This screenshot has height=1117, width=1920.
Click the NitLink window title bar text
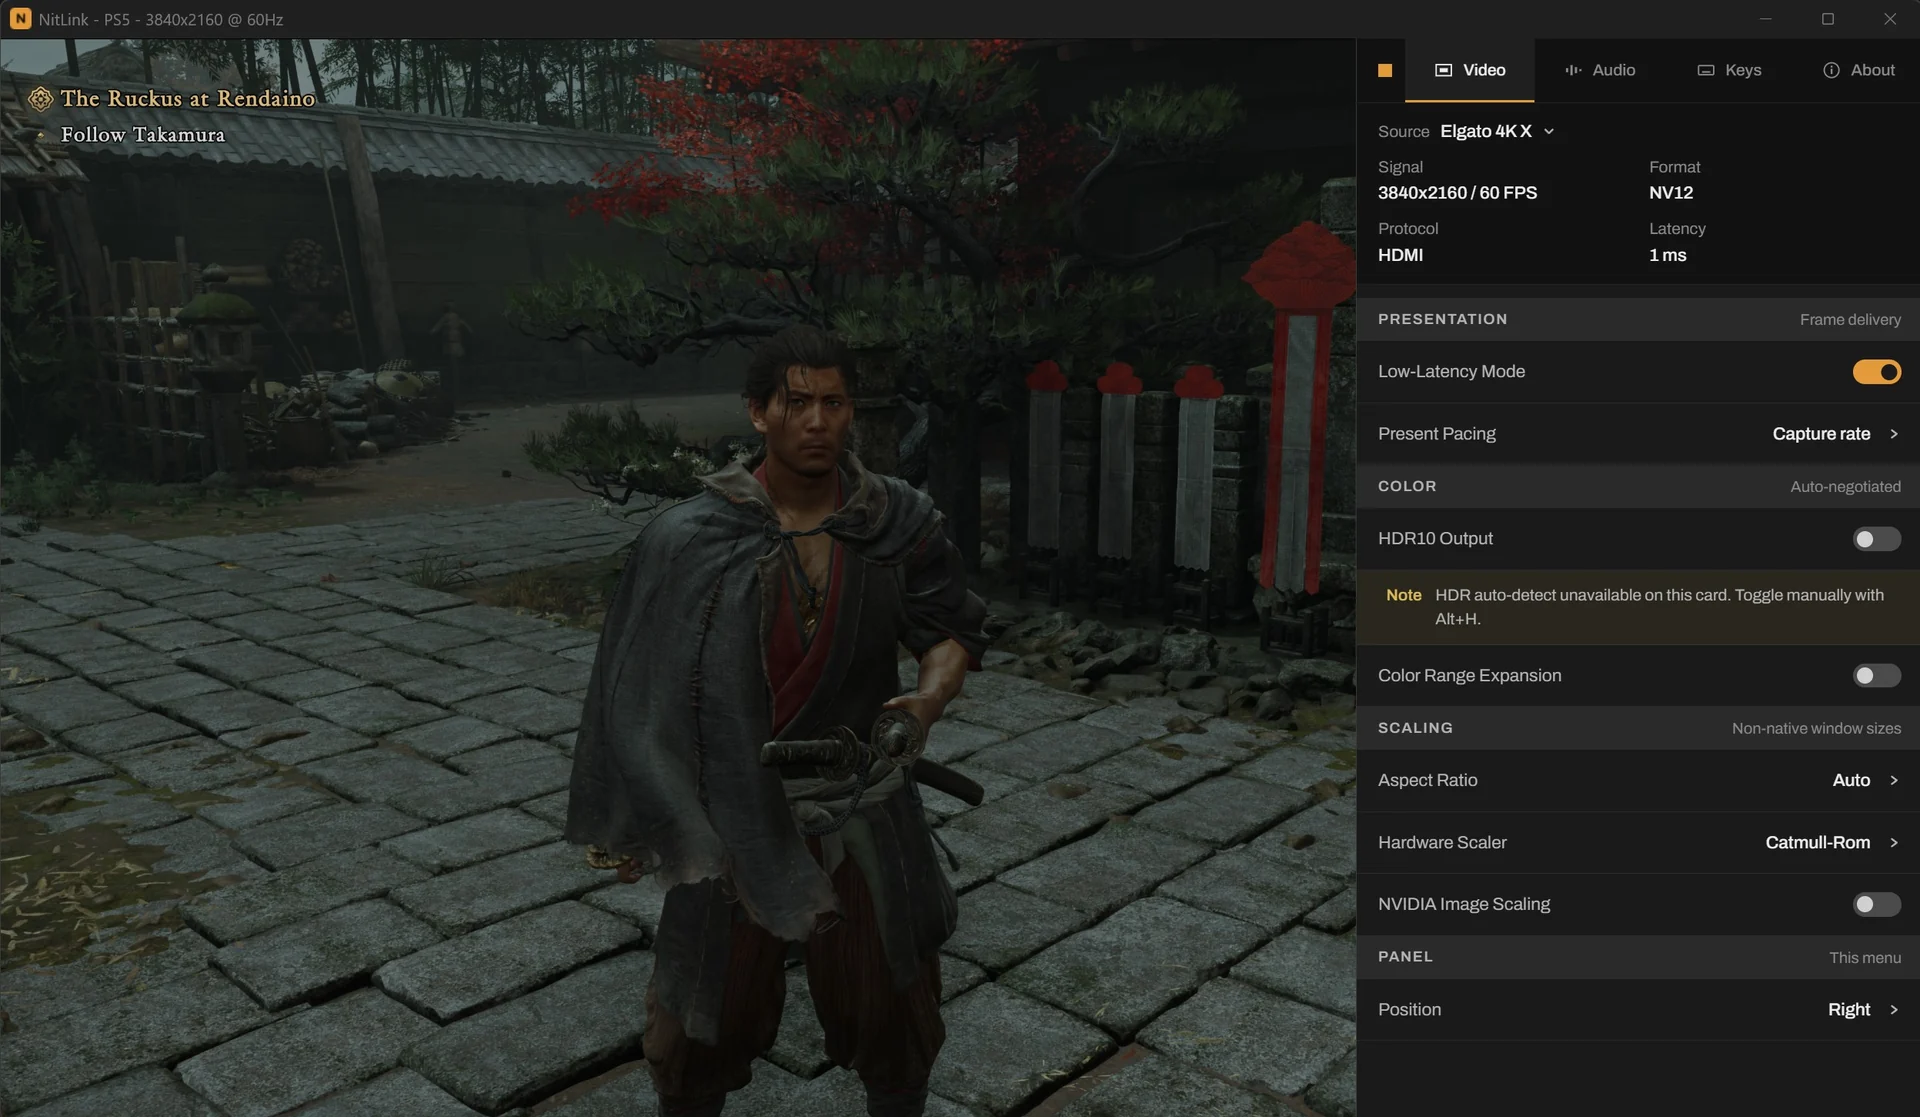point(160,19)
